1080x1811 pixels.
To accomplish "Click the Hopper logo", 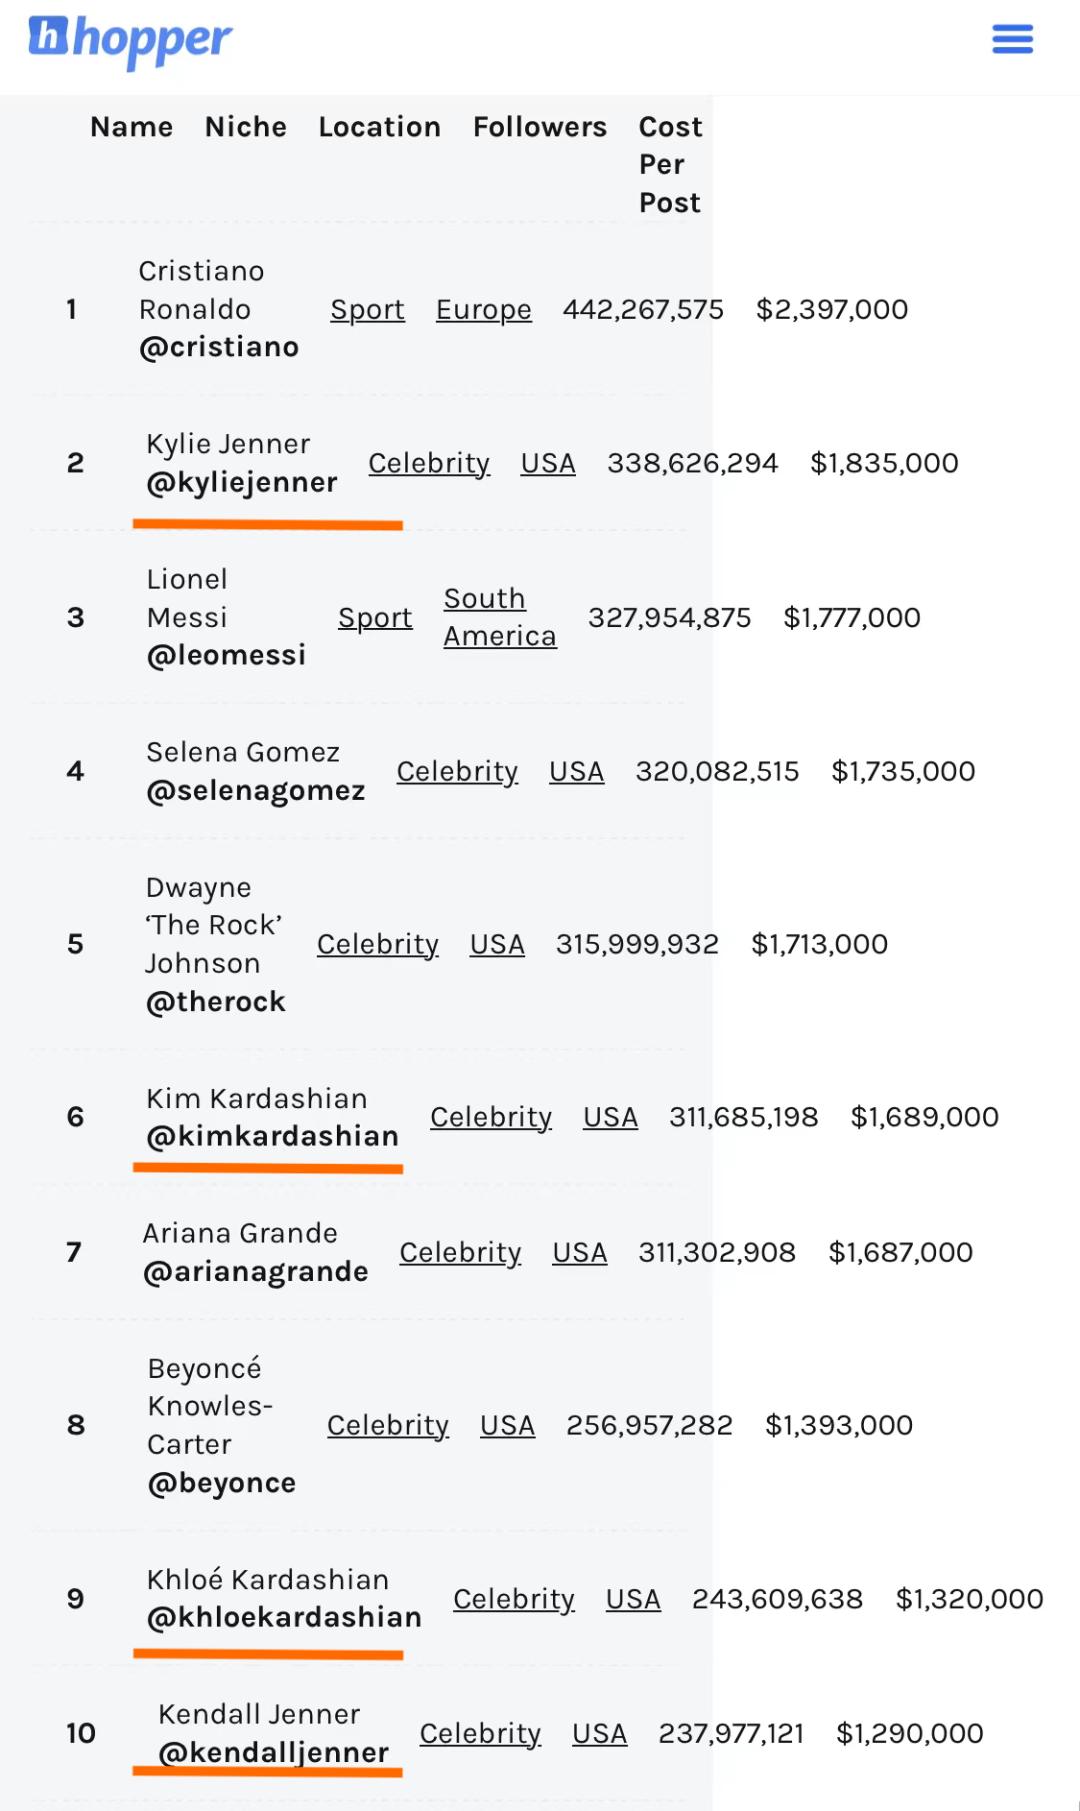I will (x=130, y=40).
